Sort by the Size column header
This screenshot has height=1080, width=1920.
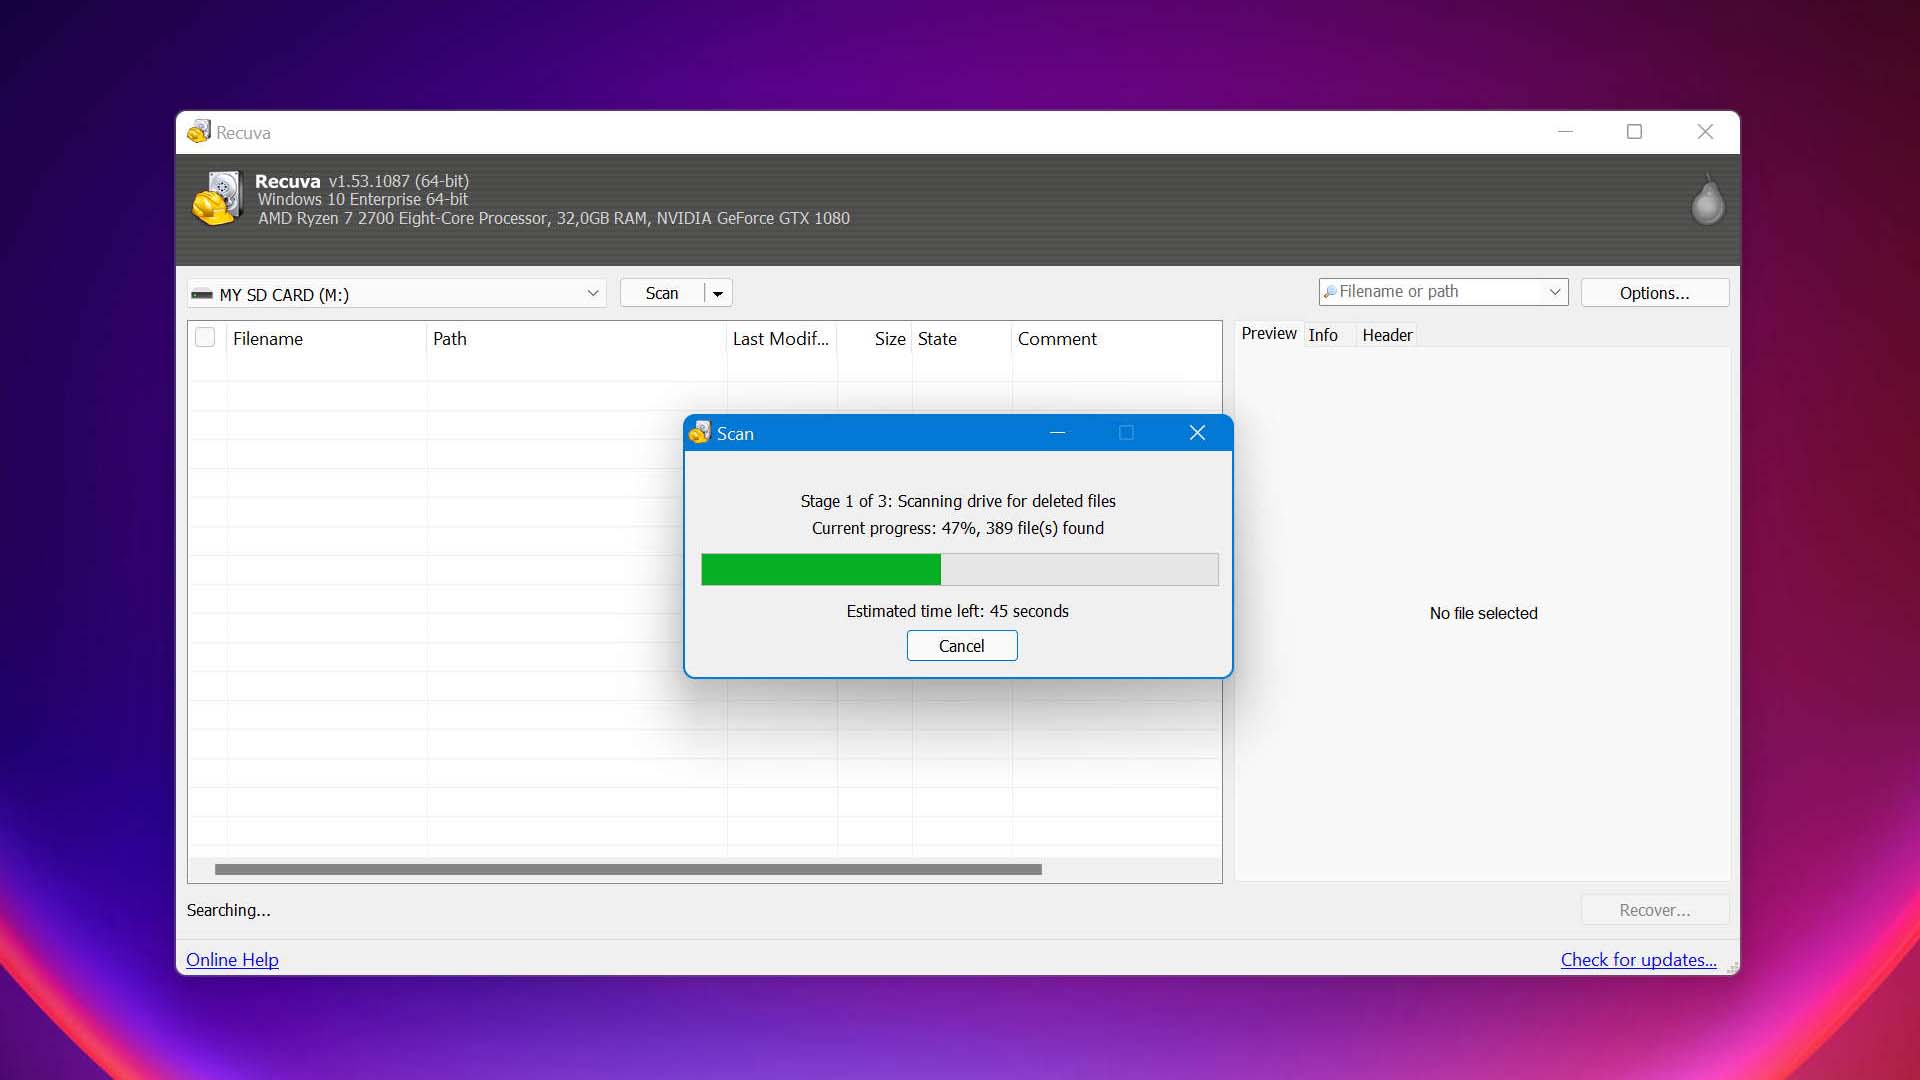click(x=875, y=339)
